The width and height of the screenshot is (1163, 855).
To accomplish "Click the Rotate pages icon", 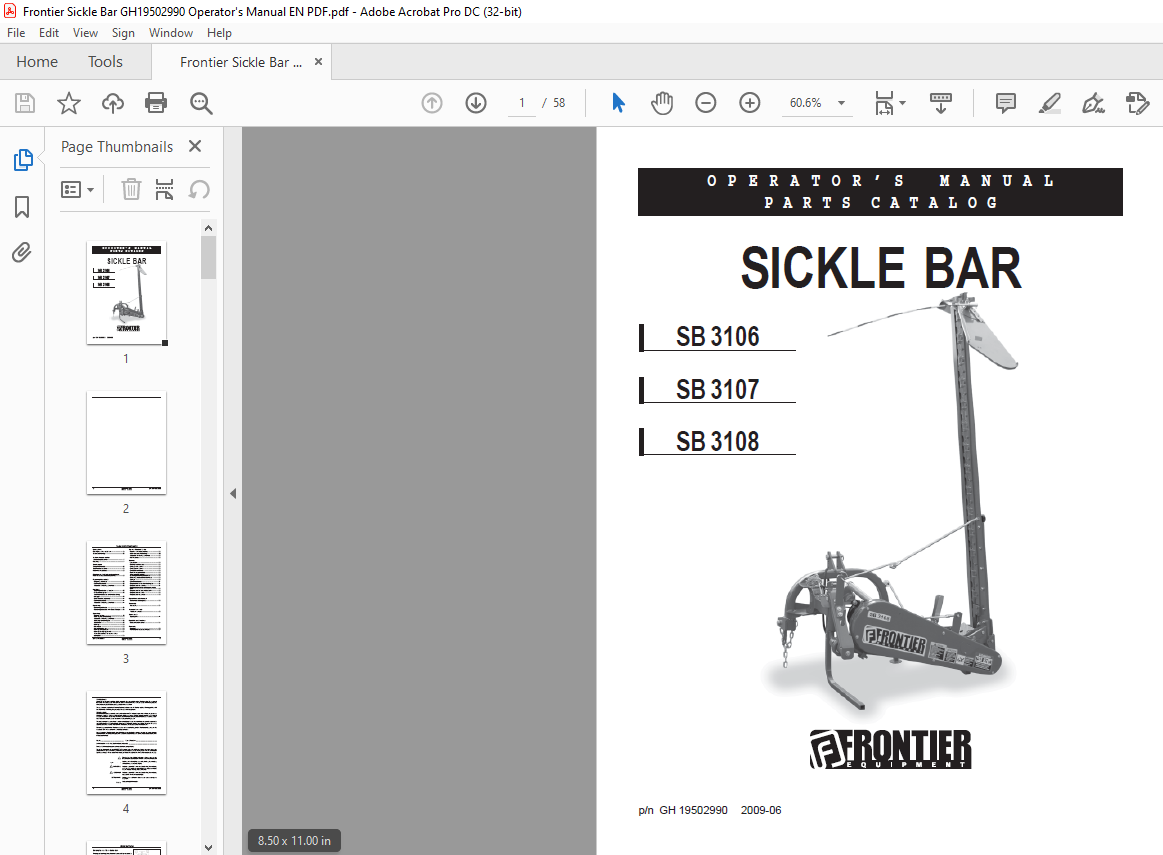I will [x=199, y=190].
